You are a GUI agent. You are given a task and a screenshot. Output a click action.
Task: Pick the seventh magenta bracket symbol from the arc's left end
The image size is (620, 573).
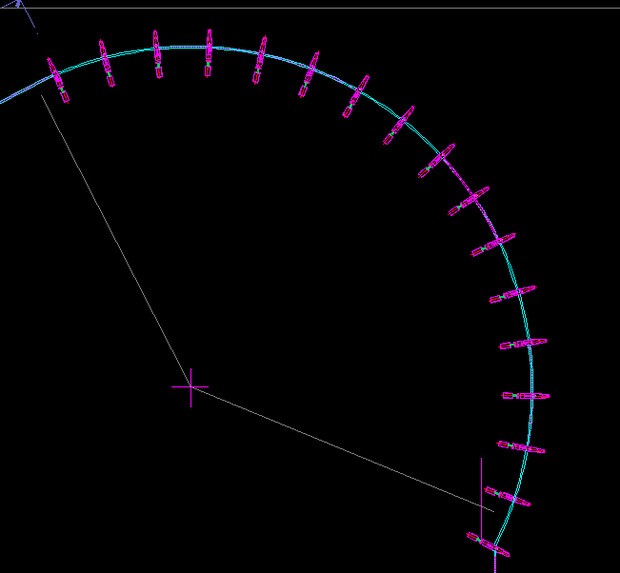coord(355,96)
